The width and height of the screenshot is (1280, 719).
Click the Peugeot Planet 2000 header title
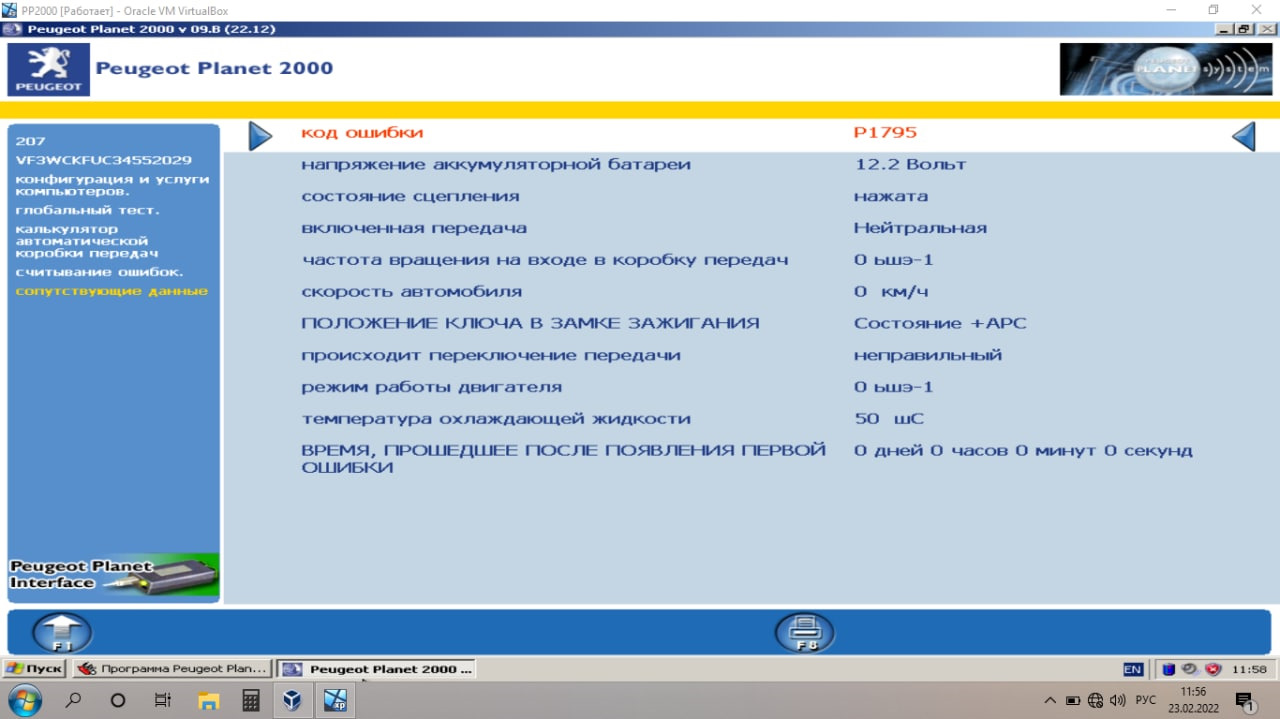[x=214, y=68]
